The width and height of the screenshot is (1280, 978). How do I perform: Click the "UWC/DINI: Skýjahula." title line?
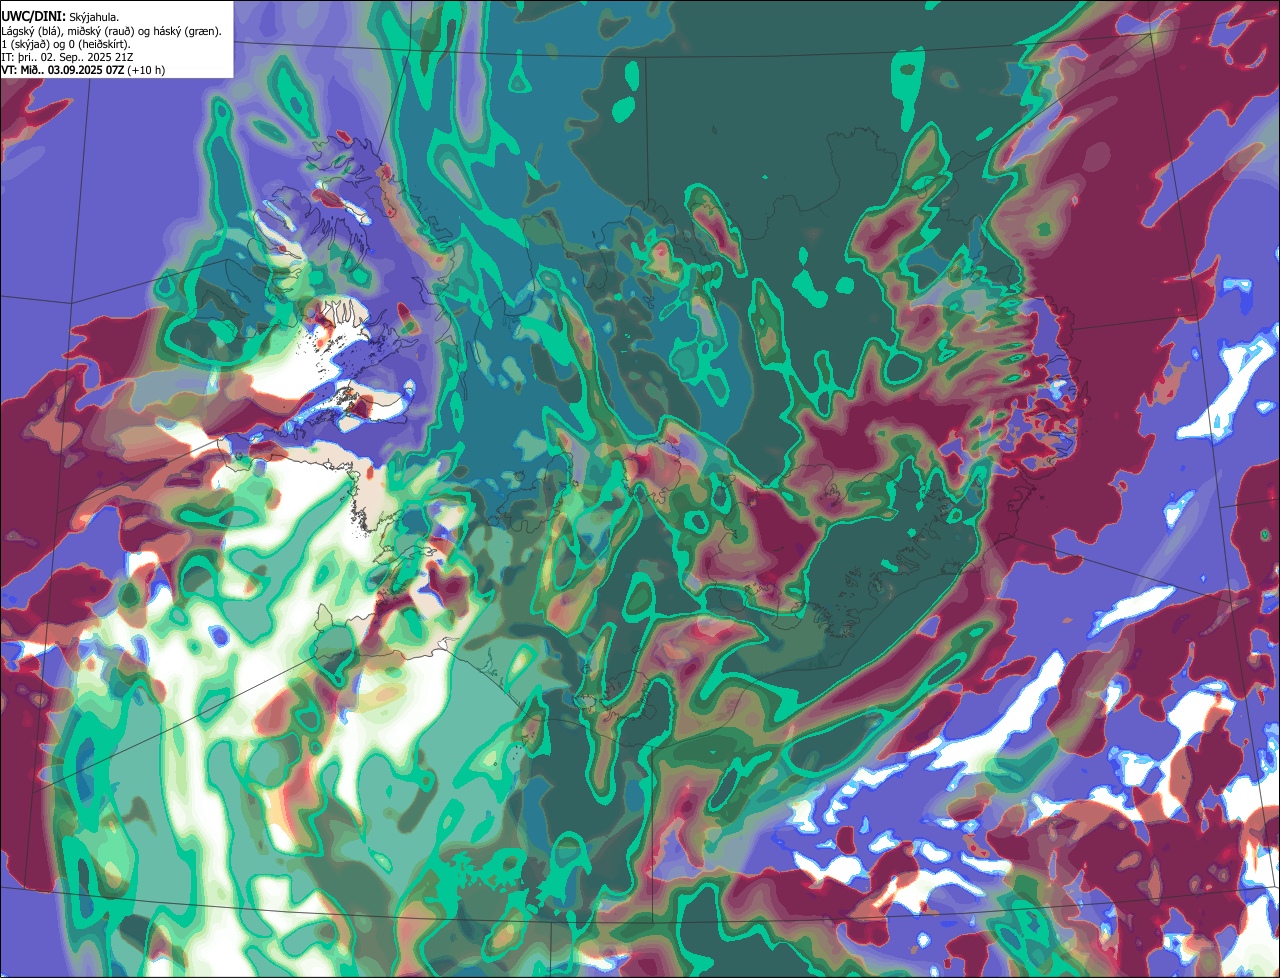61,17
